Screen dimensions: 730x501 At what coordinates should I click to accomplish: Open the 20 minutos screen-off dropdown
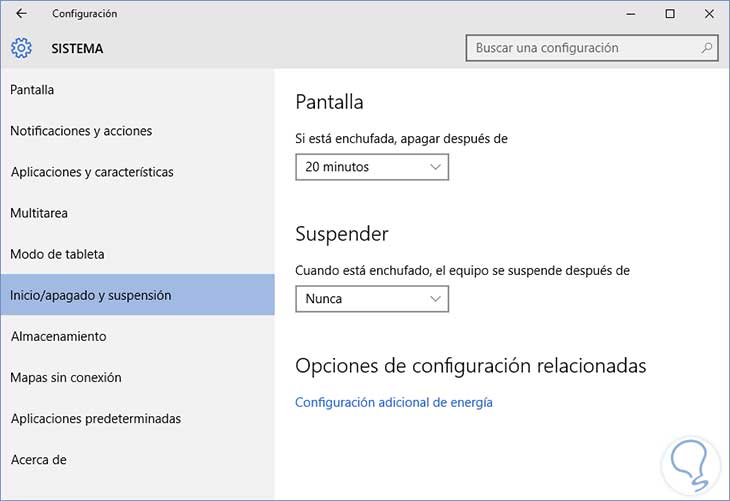coord(372,167)
